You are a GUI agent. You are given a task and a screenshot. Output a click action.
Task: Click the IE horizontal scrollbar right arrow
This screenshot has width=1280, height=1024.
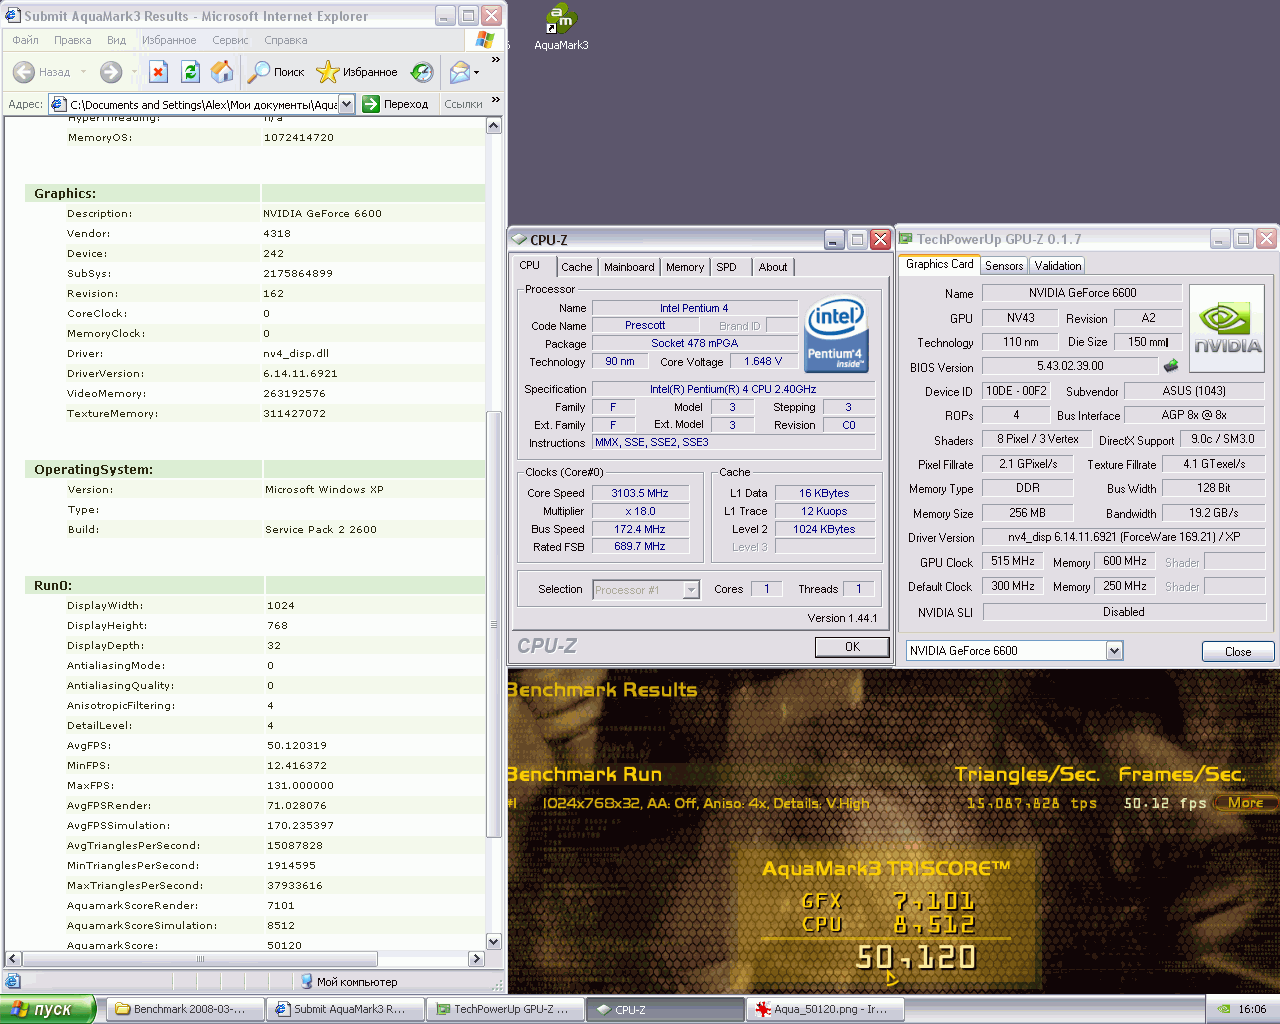476,958
